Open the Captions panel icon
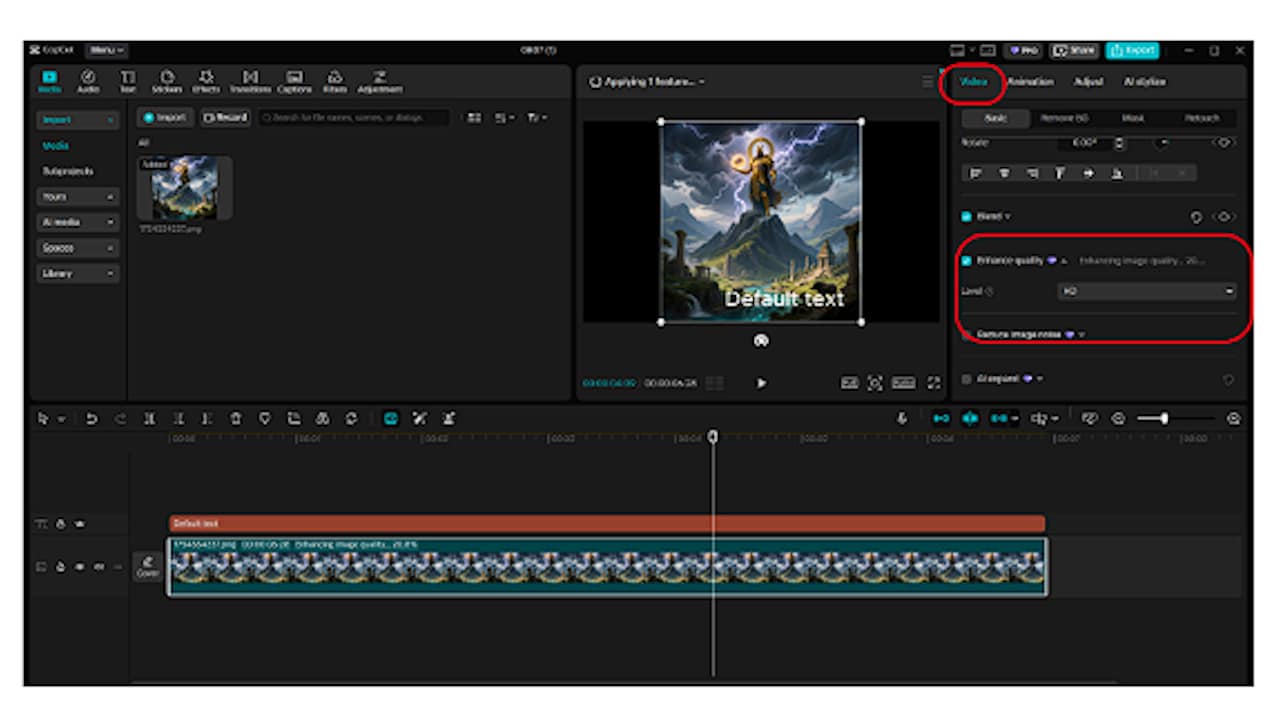Viewport: 1280px width, 720px height. (294, 81)
